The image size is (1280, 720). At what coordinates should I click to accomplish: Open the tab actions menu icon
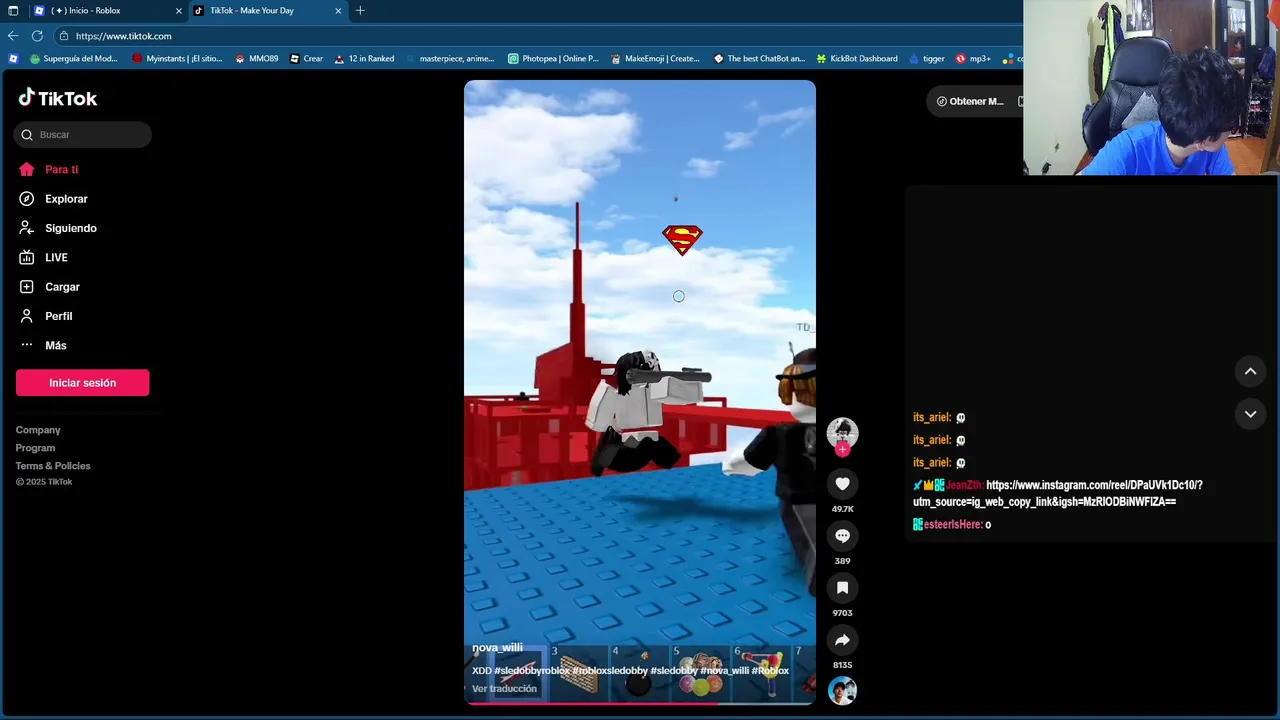(13, 11)
